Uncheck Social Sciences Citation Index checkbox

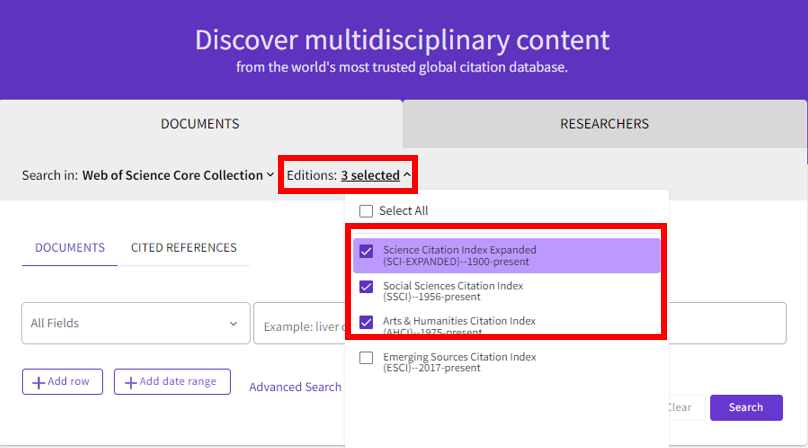pyautogui.click(x=366, y=287)
